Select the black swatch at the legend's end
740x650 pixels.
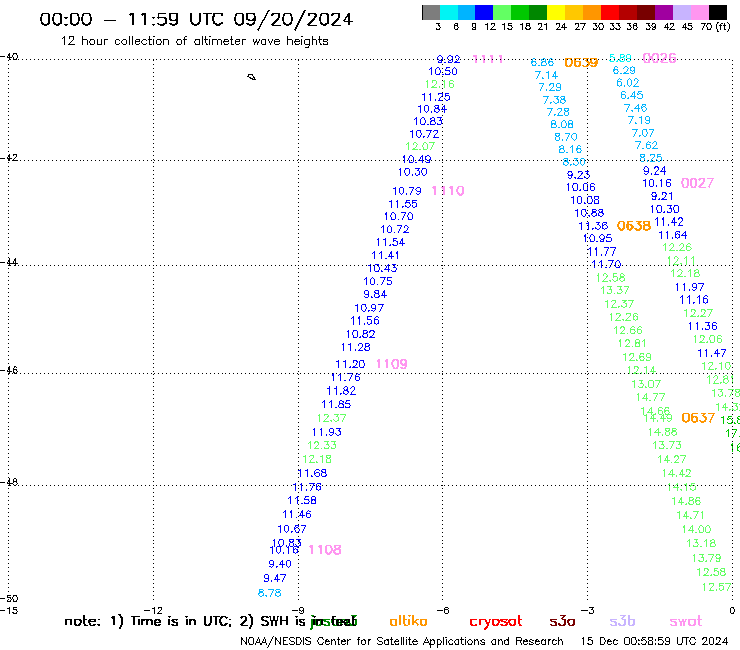tap(718, 12)
